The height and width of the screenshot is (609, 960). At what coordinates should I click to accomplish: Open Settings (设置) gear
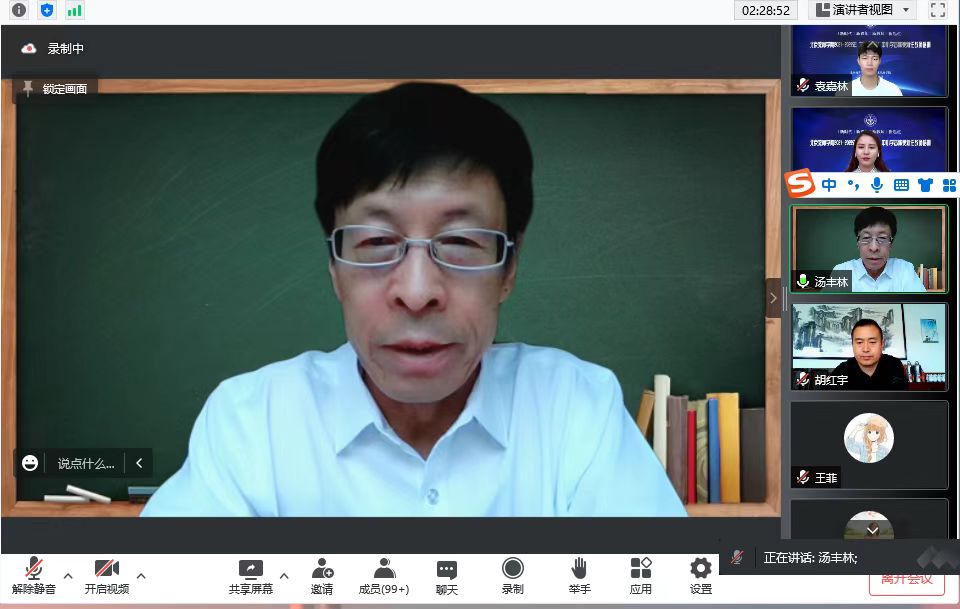tap(701, 576)
